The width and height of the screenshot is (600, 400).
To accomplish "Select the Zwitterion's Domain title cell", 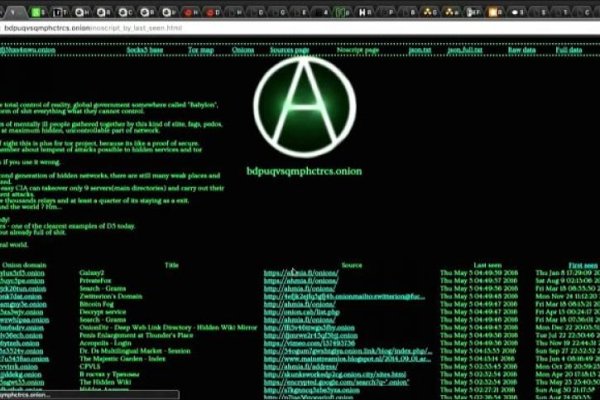I will (x=111, y=296).
